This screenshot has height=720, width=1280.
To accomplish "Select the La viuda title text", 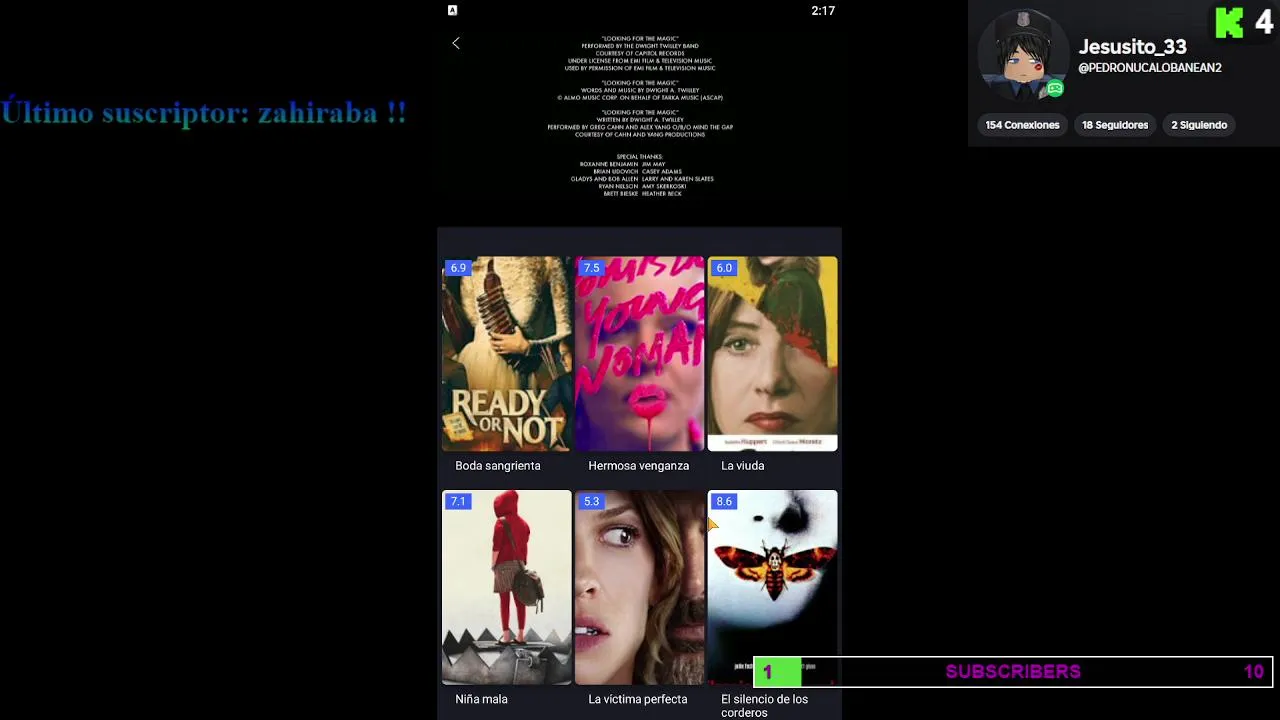I will click(x=743, y=466).
